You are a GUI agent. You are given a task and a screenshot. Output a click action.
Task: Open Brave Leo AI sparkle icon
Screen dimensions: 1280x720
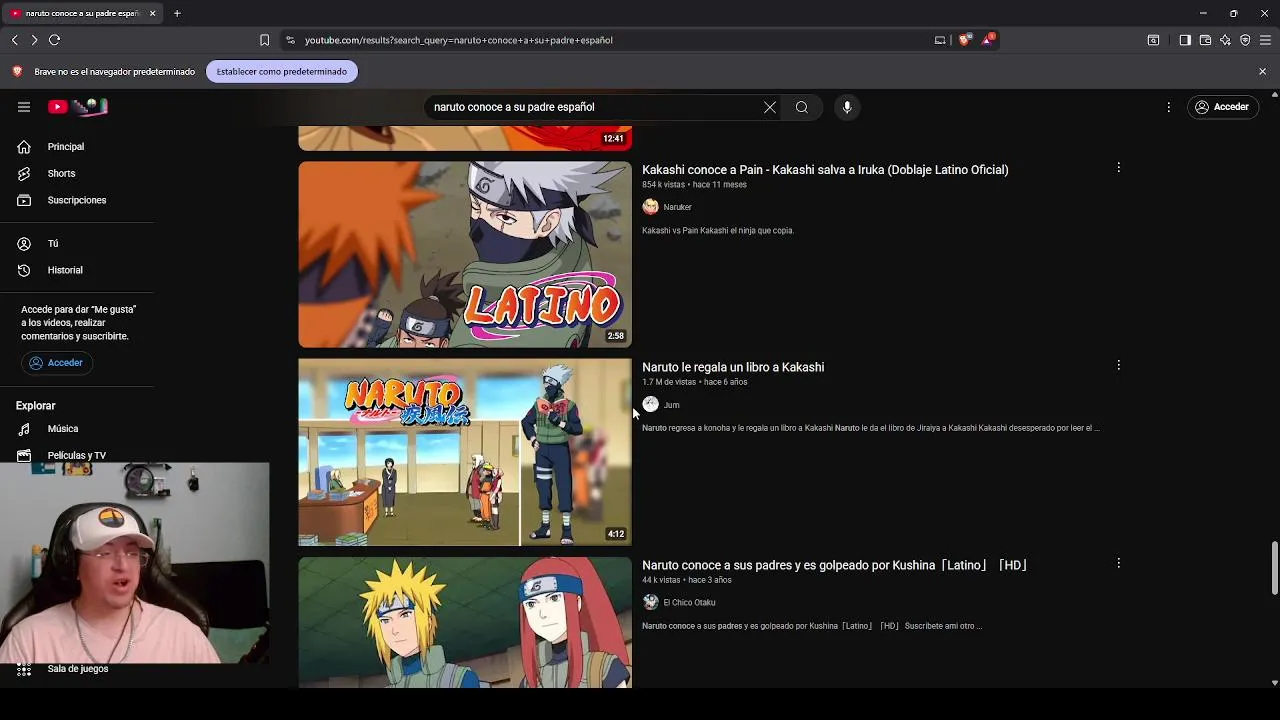click(x=1225, y=40)
